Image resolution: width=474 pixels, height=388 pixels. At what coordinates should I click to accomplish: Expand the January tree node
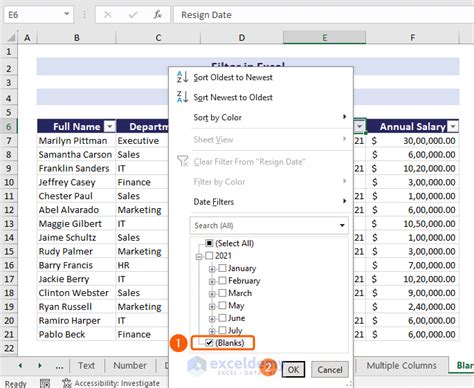(212, 269)
